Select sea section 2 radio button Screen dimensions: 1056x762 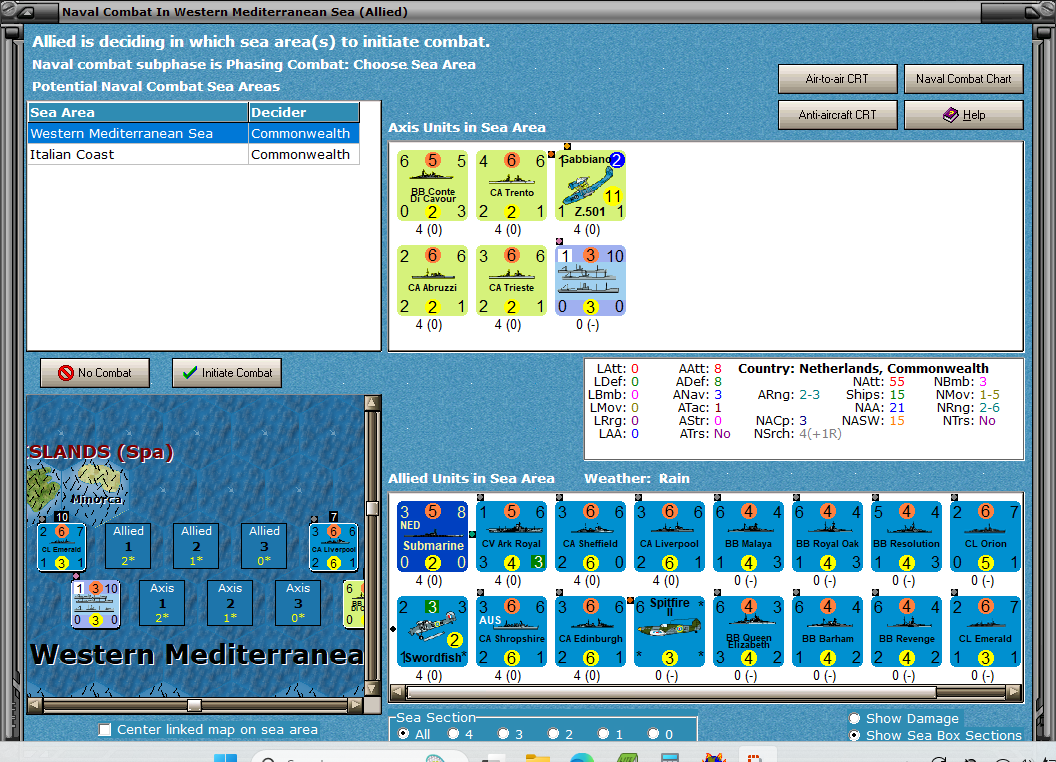pos(553,734)
